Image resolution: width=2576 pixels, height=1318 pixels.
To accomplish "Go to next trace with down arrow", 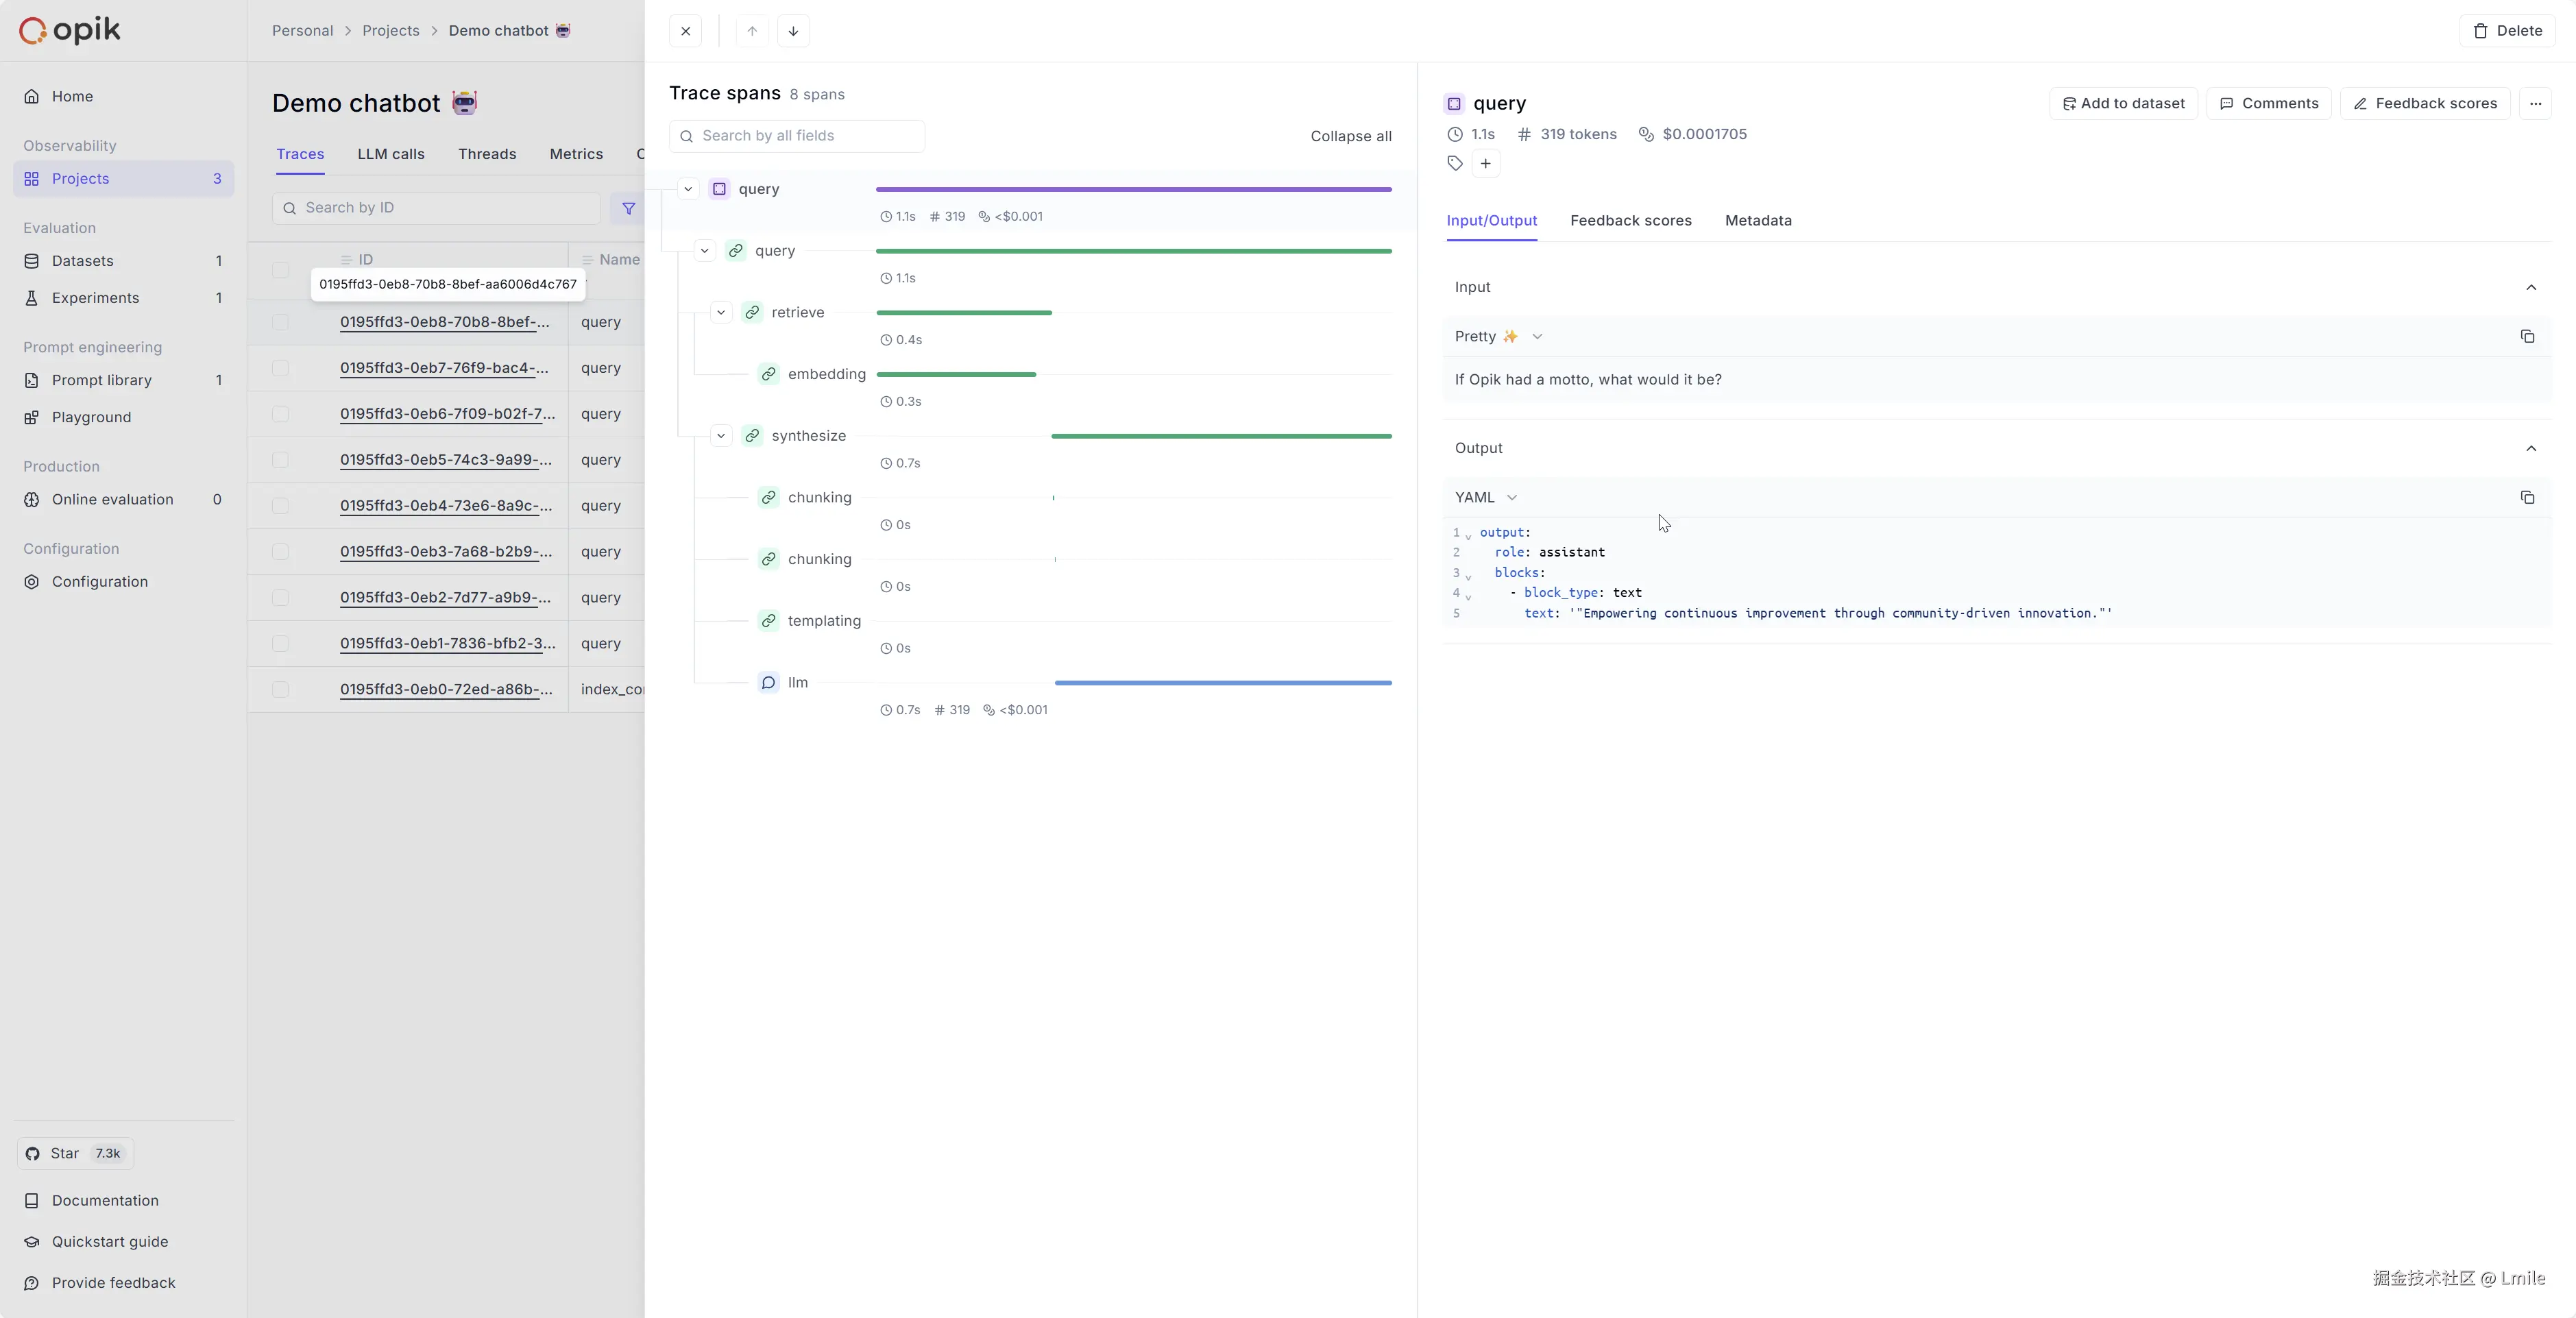I will click(x=793, y=31).
